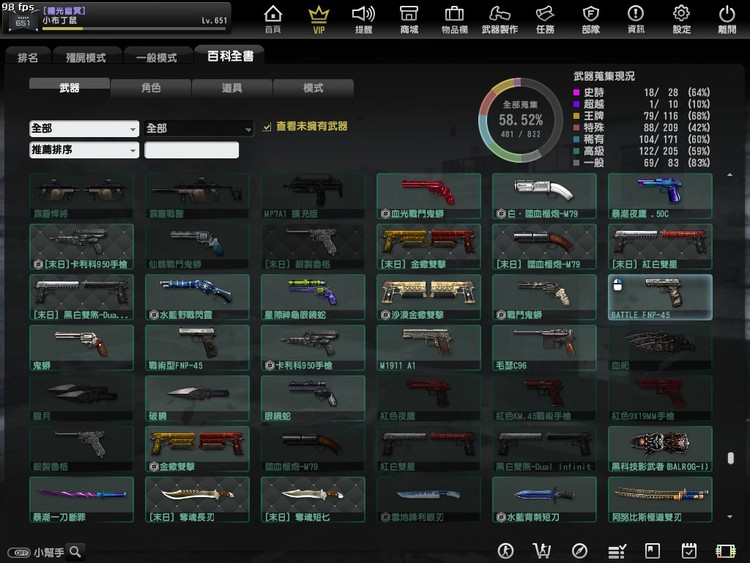The image size is (750, 563).
Task: Click the running person icon in bottom bar
Action: click(x=506, y=551)
